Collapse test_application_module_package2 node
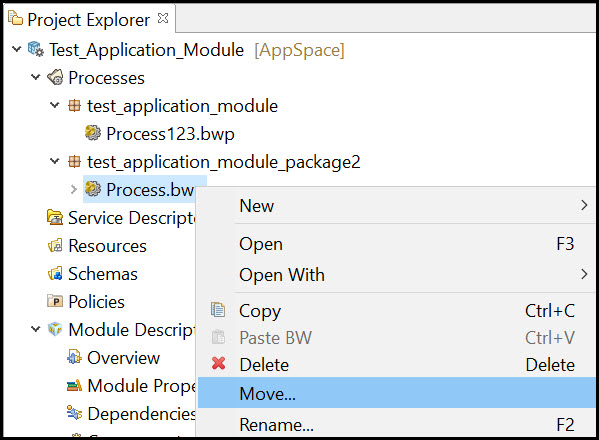Image resolution: width=599 pixels, height=440 pixels. pyautogui.click(x=55, y=161)
